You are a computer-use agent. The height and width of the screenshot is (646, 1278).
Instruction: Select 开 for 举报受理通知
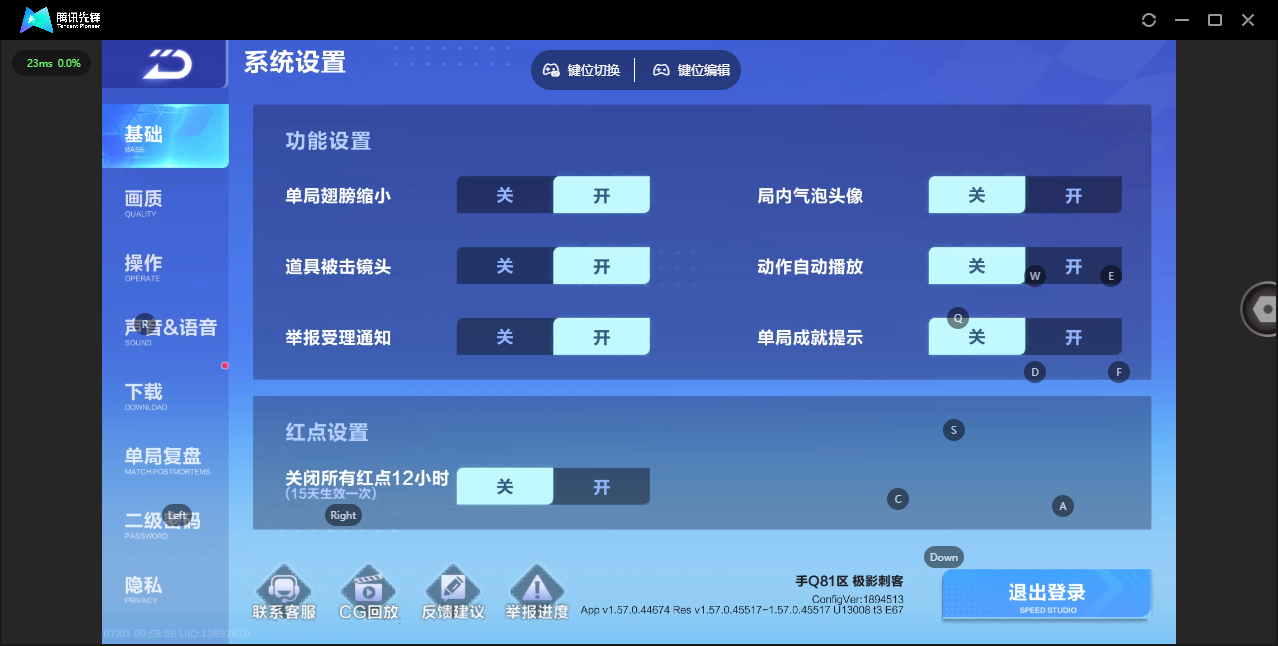601,337
